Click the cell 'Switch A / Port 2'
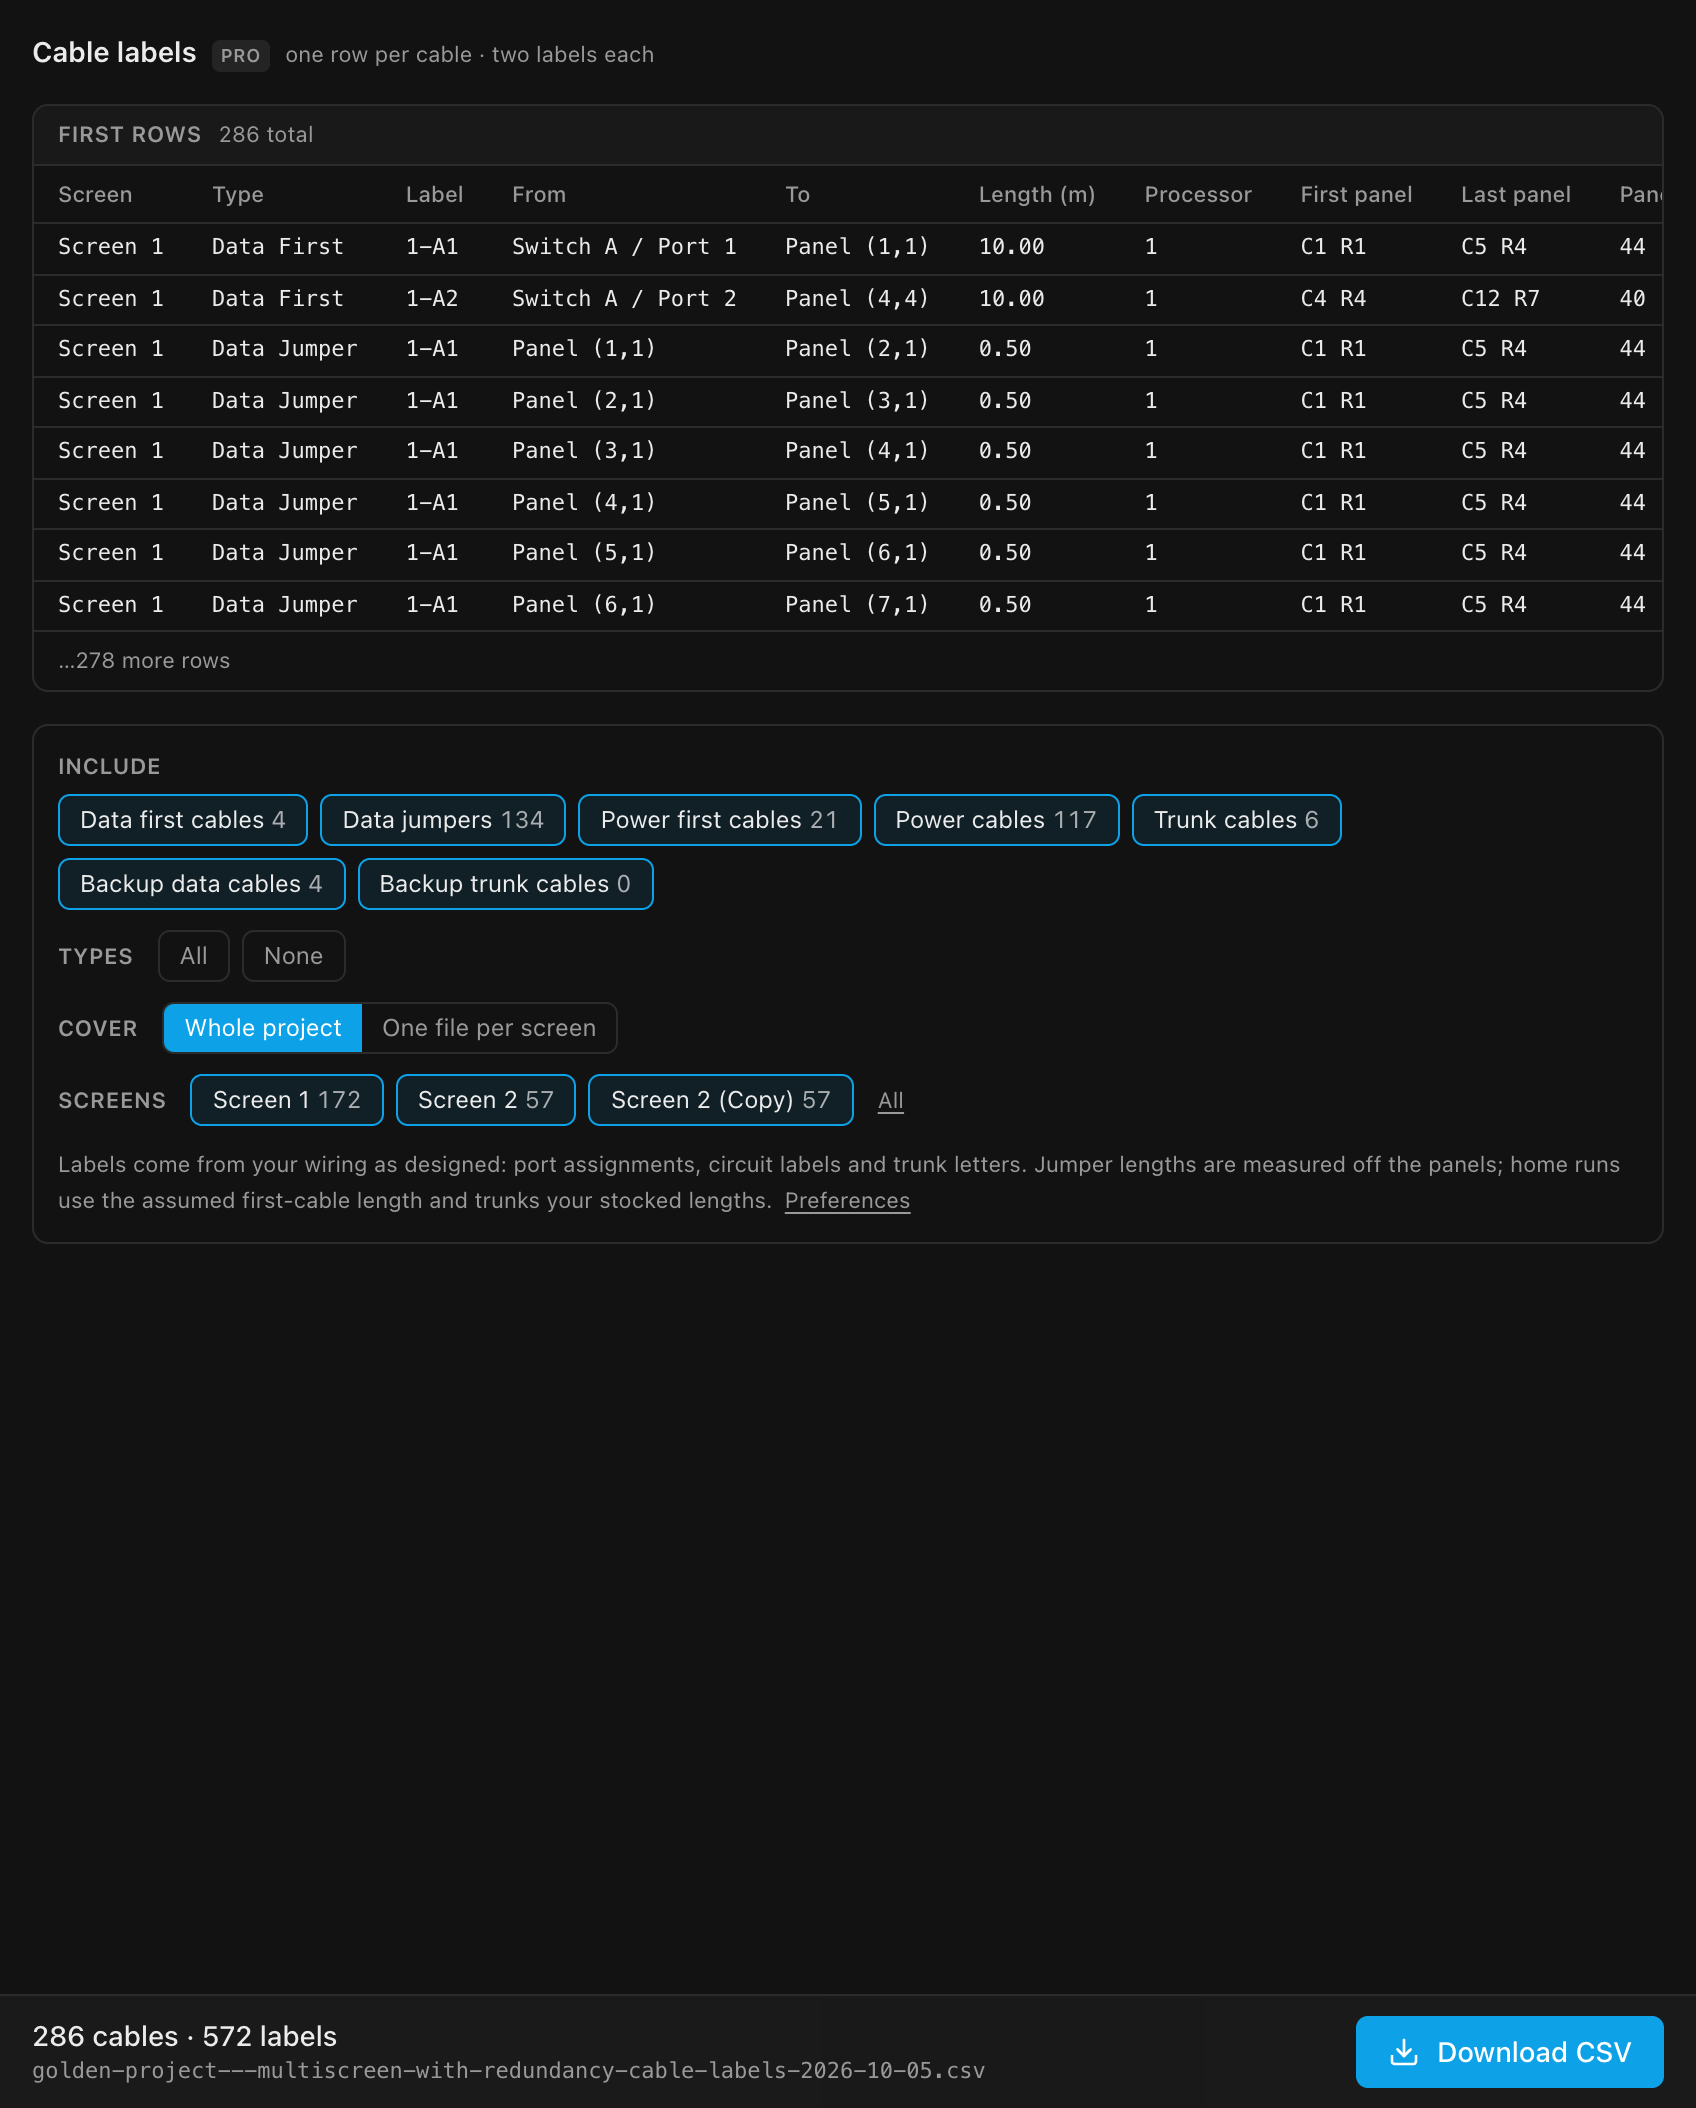This screenshot has height=2108, width=1696. (x=624, y=299)
